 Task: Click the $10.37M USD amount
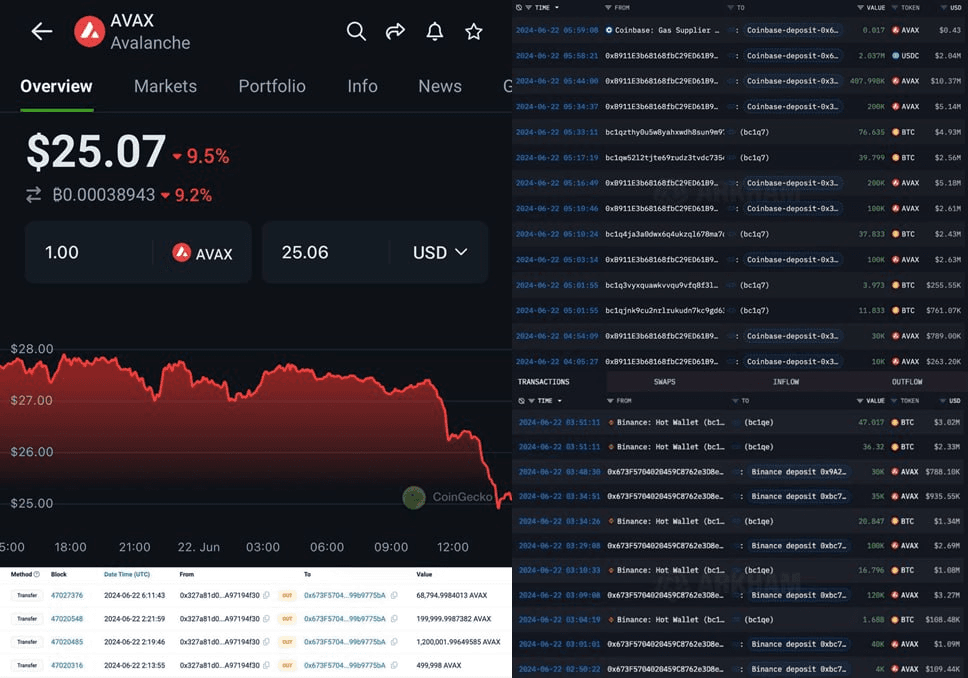pyautogui.click(x=946, y=81)
